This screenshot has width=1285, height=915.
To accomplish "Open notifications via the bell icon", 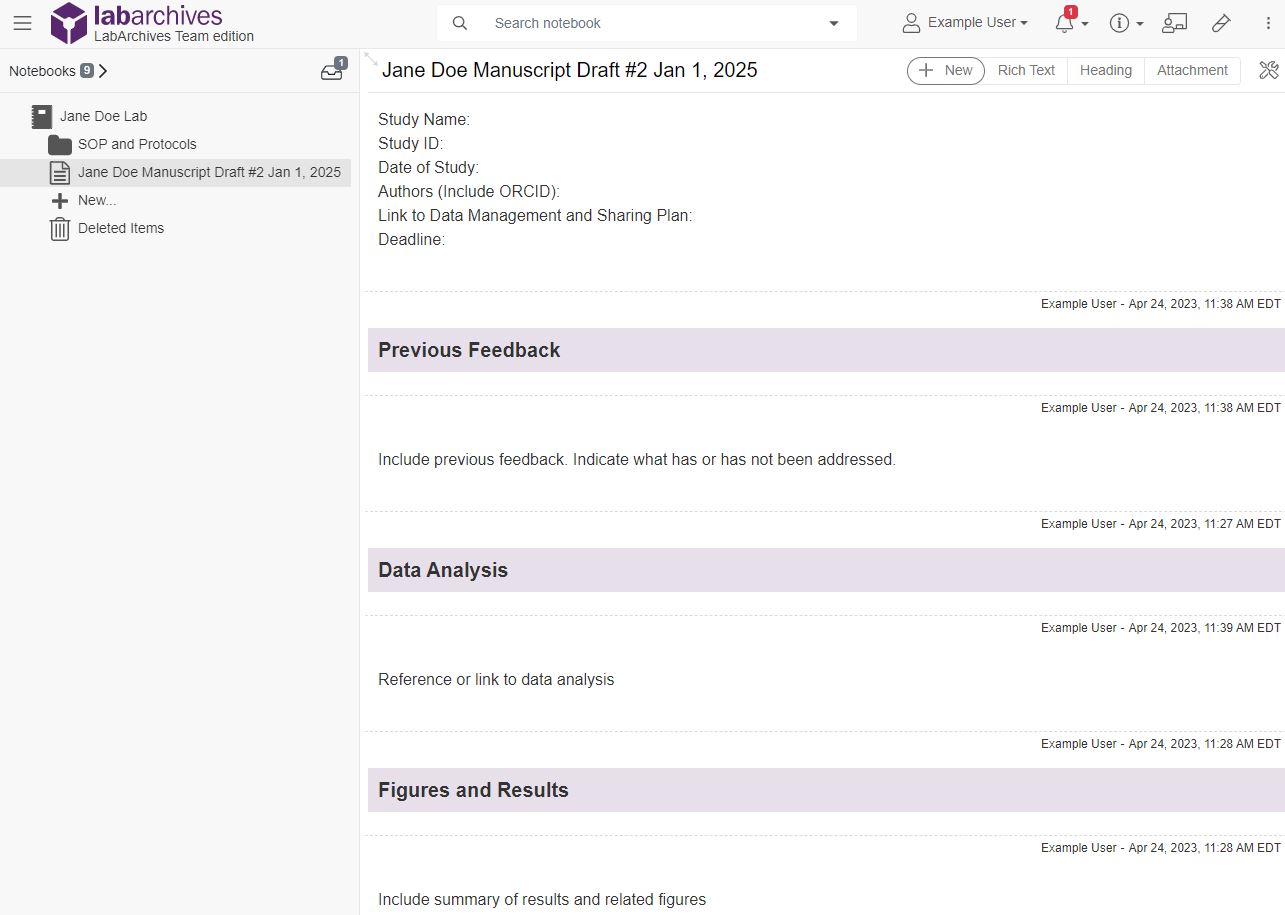I will (1064, 23).
